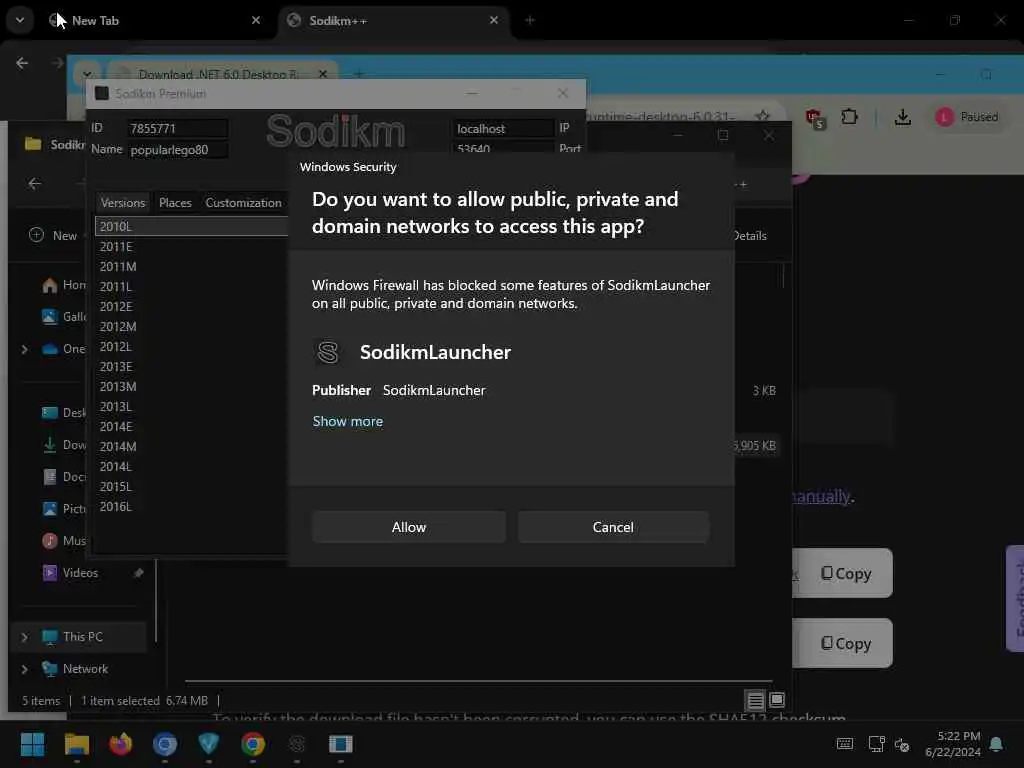Open File Explorer from taskbar
The image size is (1024, 768).
pos(76,744)
